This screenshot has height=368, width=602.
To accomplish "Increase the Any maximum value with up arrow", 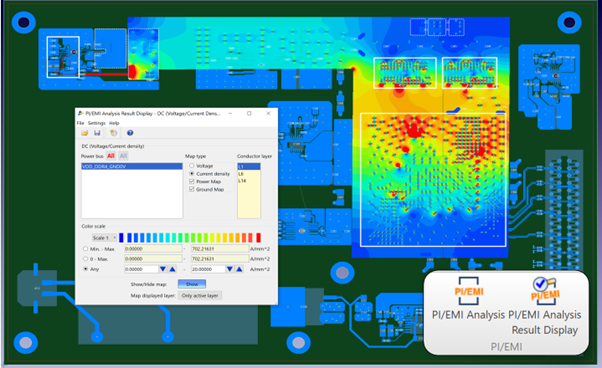I will pos(239,269).
